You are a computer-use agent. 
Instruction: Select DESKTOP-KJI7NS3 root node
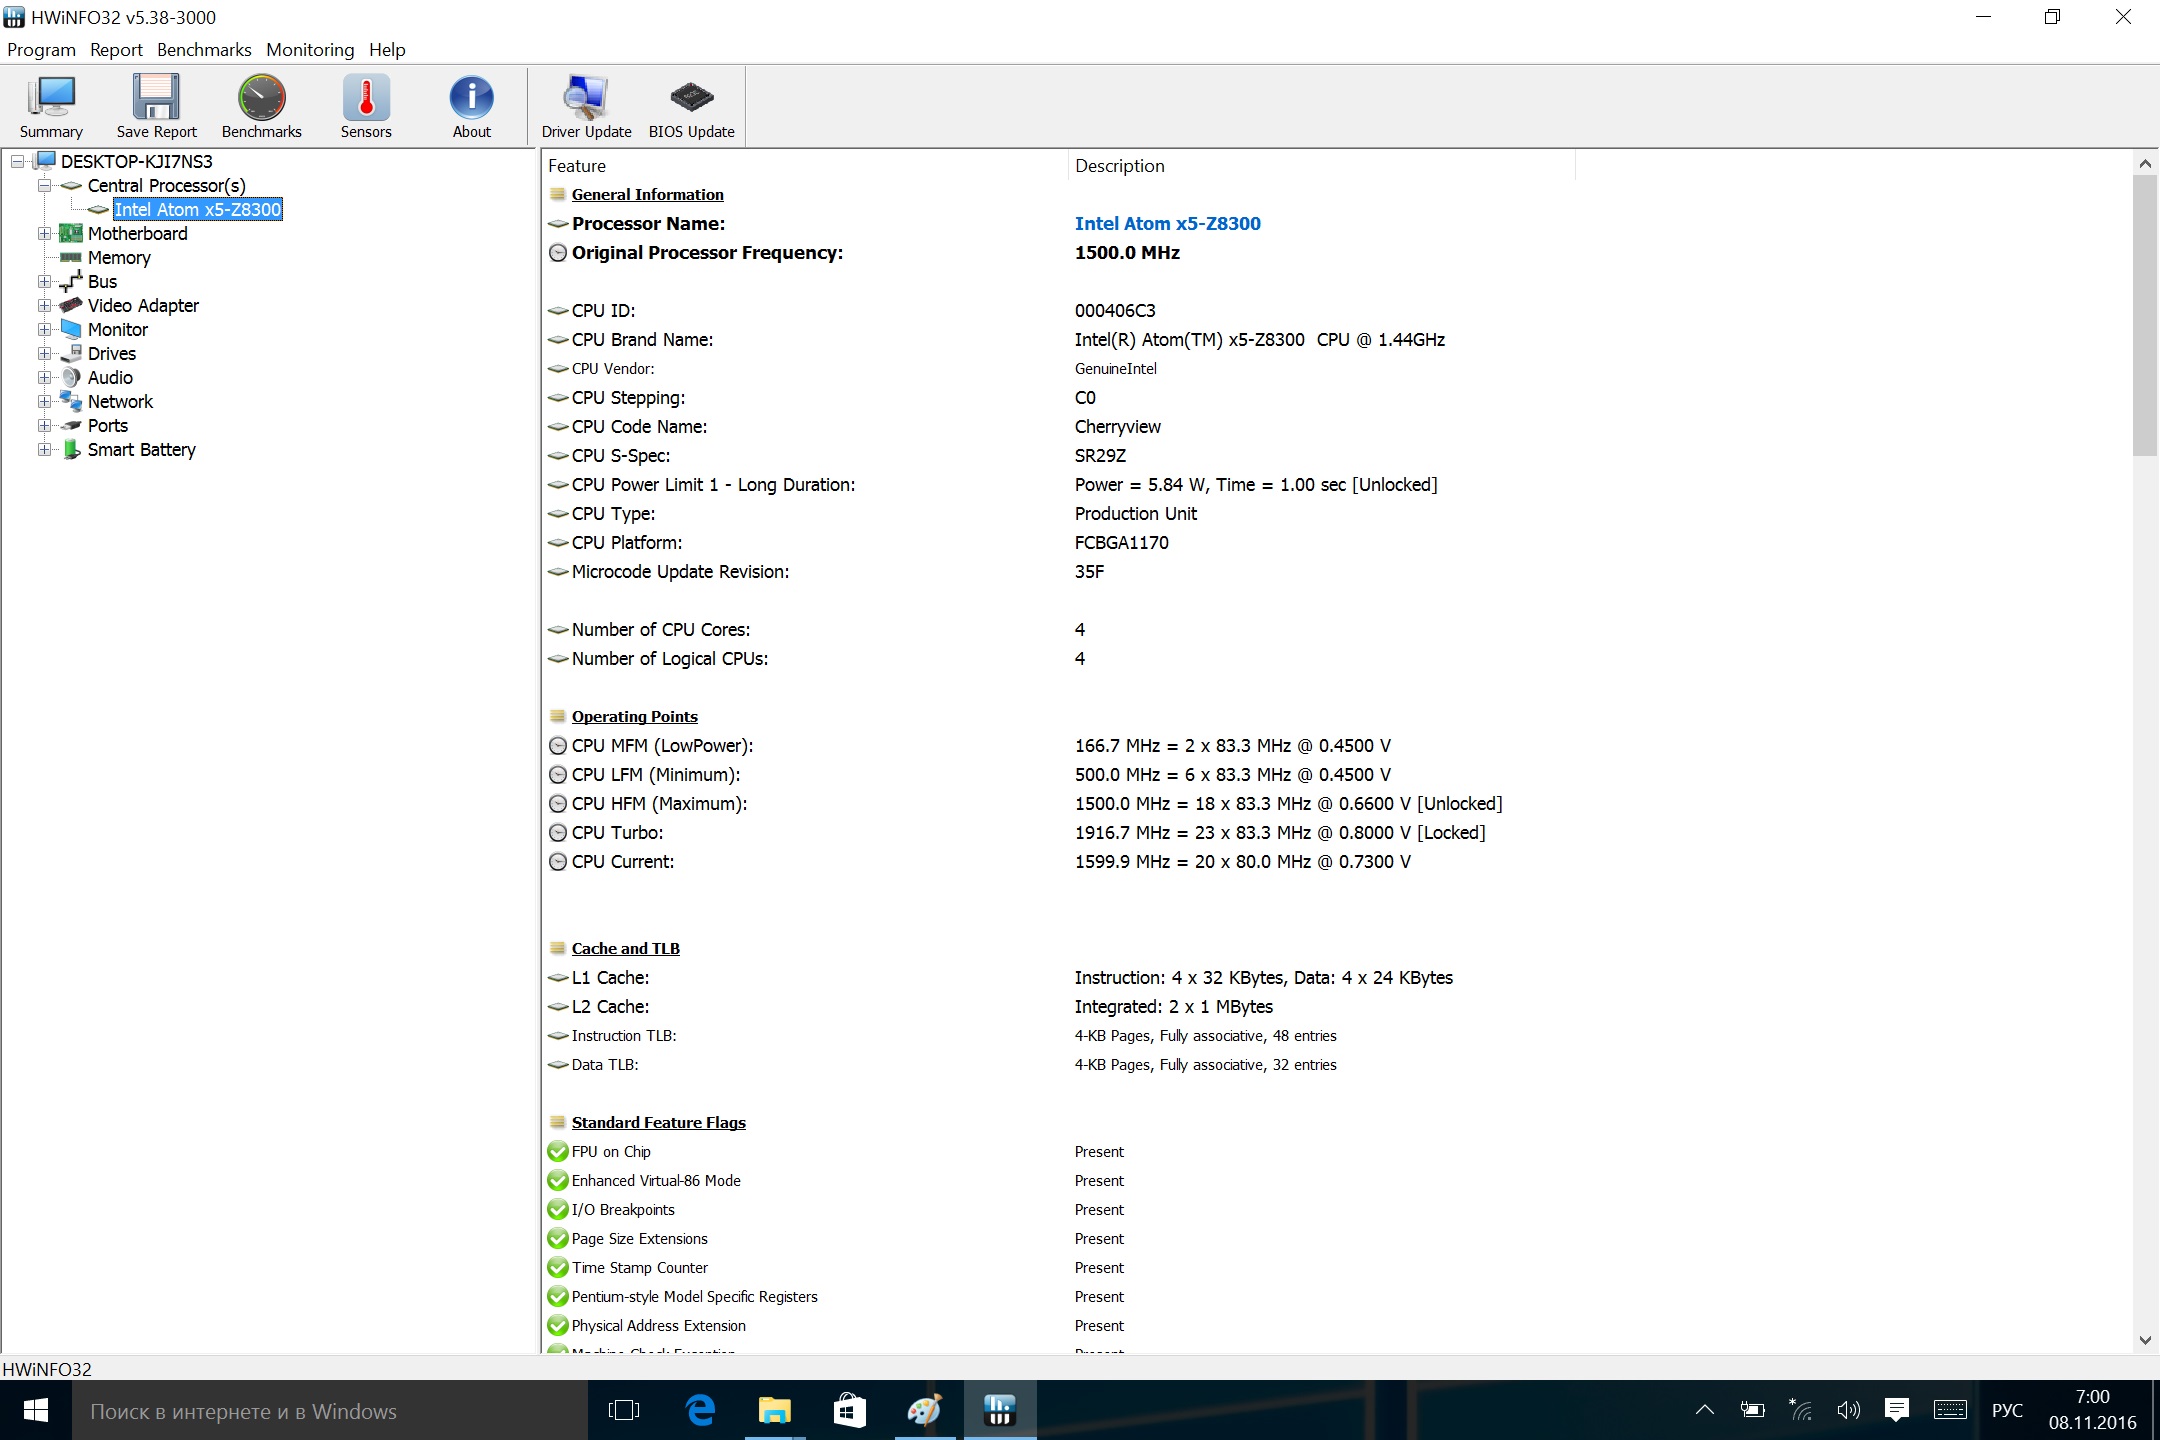(x=136, y=161)
